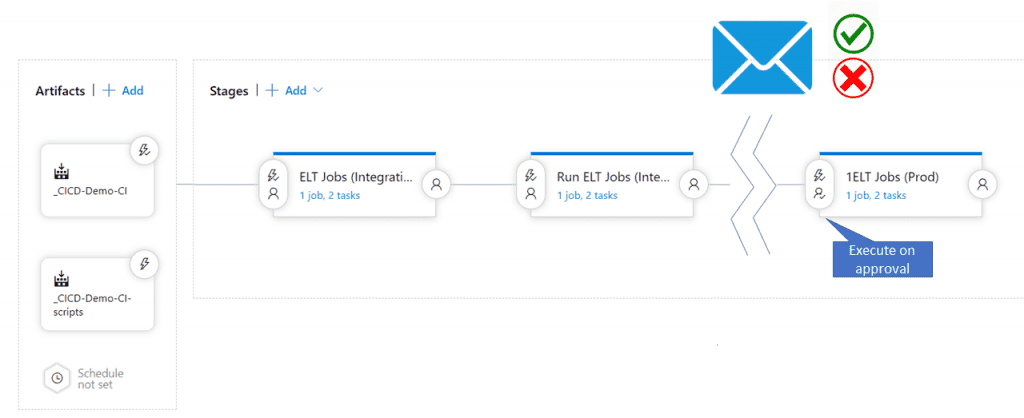Image resolution: width=1024 pixels, height=418 pixels.
Task: Open post-deployment conditions of 1ELT Jobs (Prod)
Action: pos(982,185)
